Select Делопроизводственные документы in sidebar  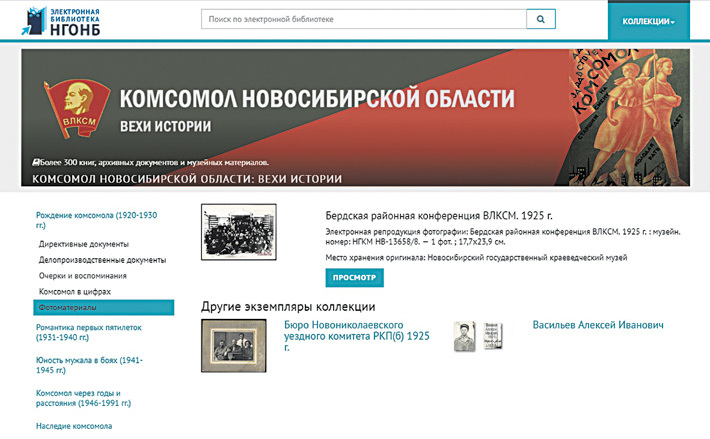click(102, 260)
